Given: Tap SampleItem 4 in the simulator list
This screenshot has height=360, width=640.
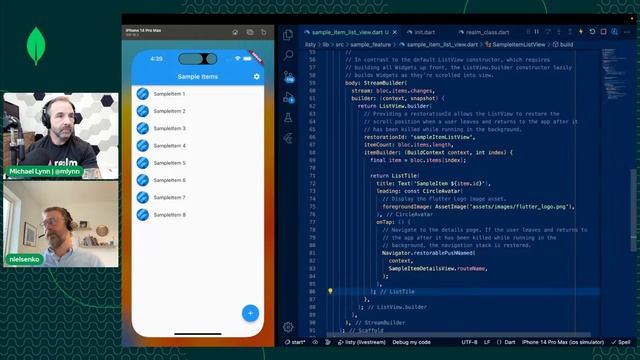Looking at the screenshot, I should [x=198, y=146].
